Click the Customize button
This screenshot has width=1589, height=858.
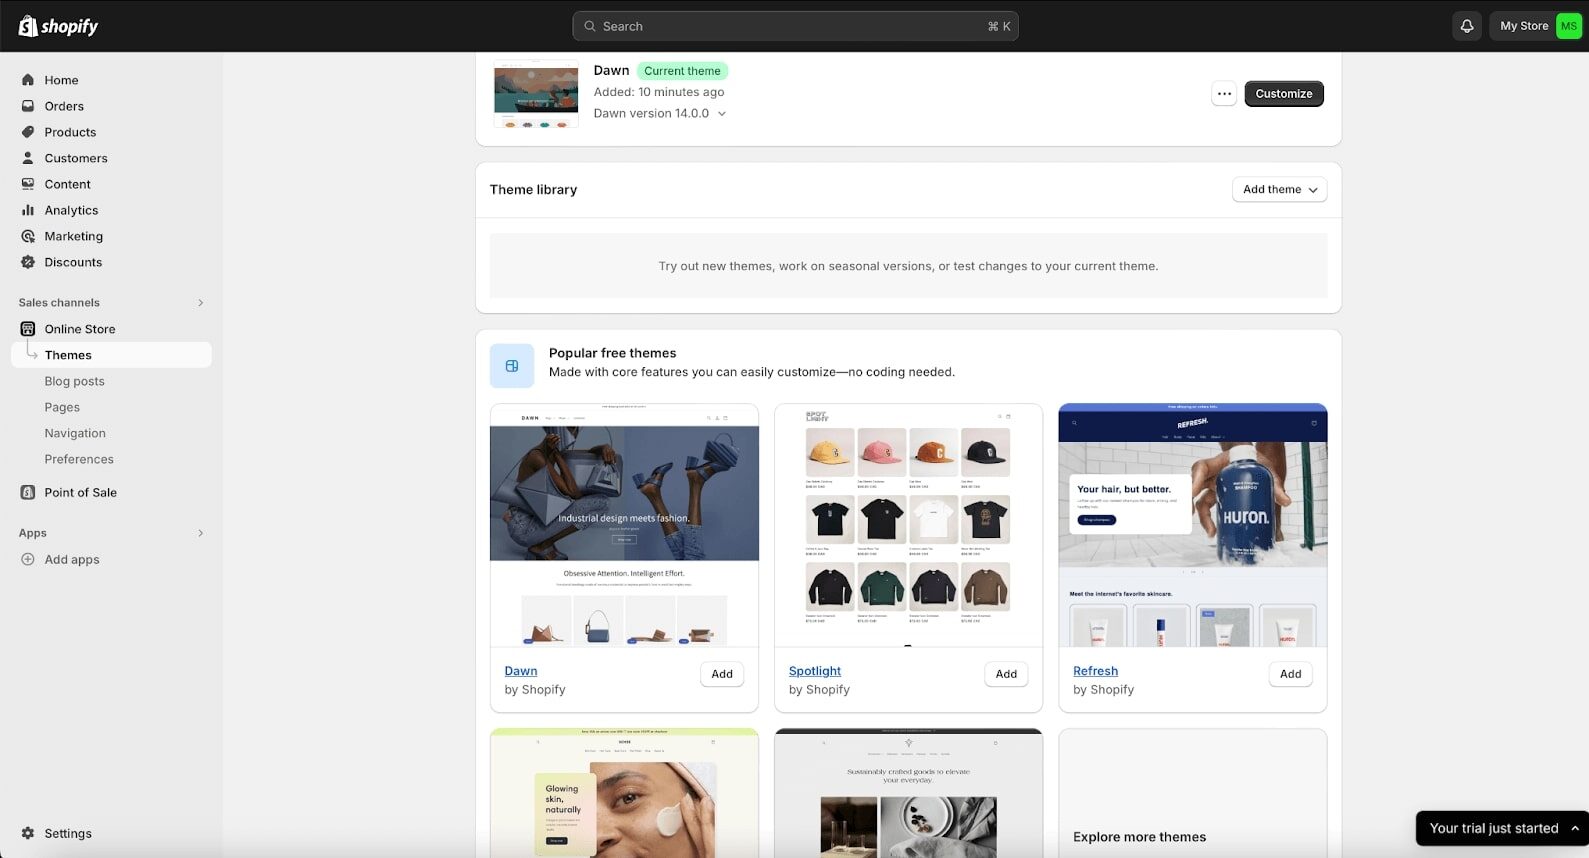pos(1284,94)
